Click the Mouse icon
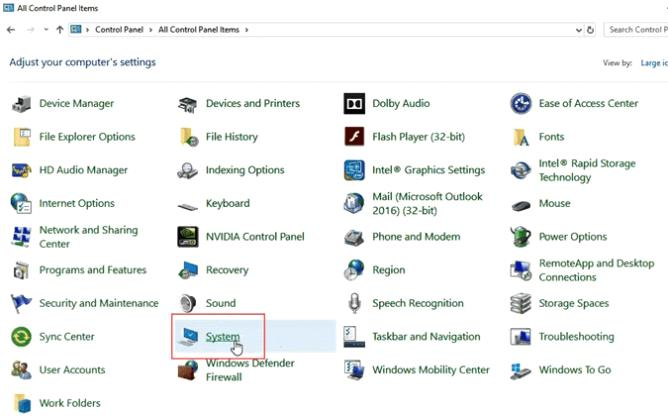 [521, 206]
